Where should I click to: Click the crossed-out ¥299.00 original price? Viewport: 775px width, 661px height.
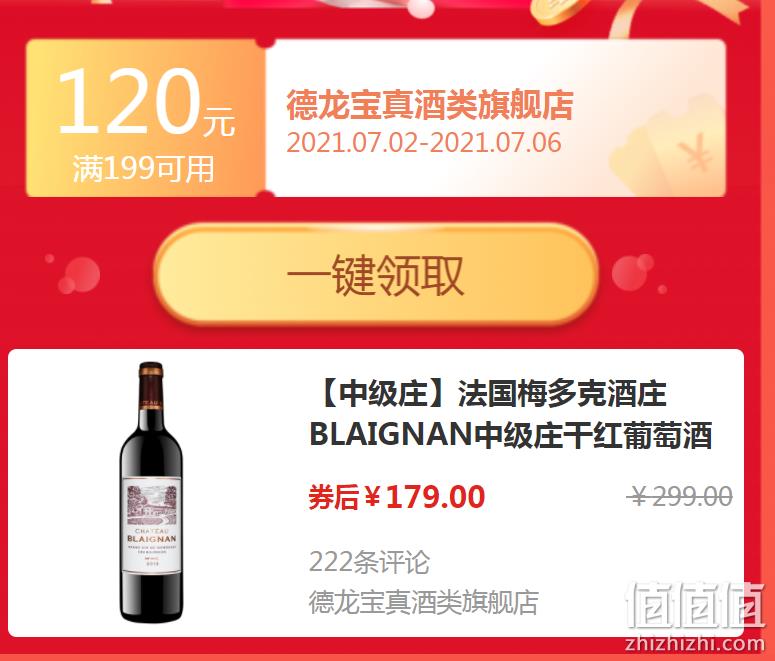[x=680, y=496]
